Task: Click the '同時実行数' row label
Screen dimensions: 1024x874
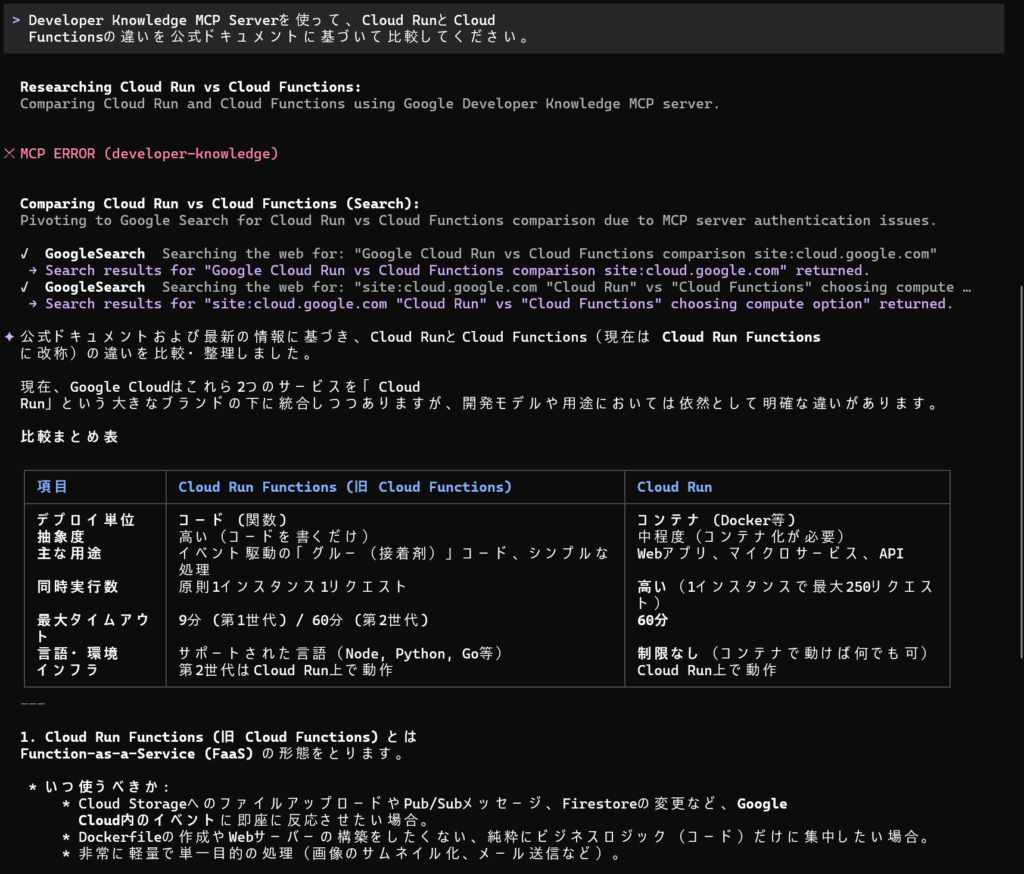Action: click(77, 587)
